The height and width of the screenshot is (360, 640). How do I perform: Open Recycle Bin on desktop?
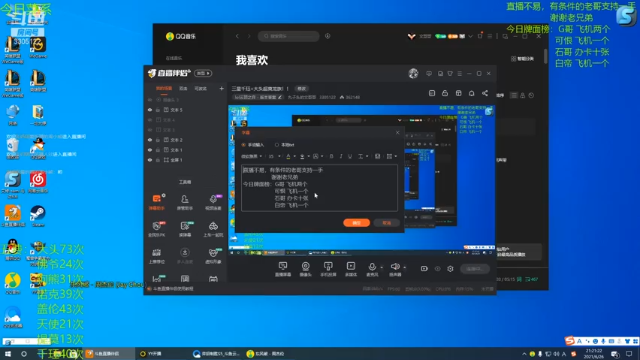click(x=13, y=148)
